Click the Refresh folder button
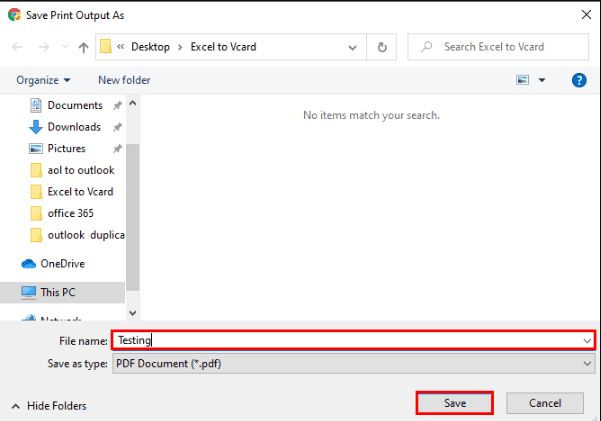 382,47
